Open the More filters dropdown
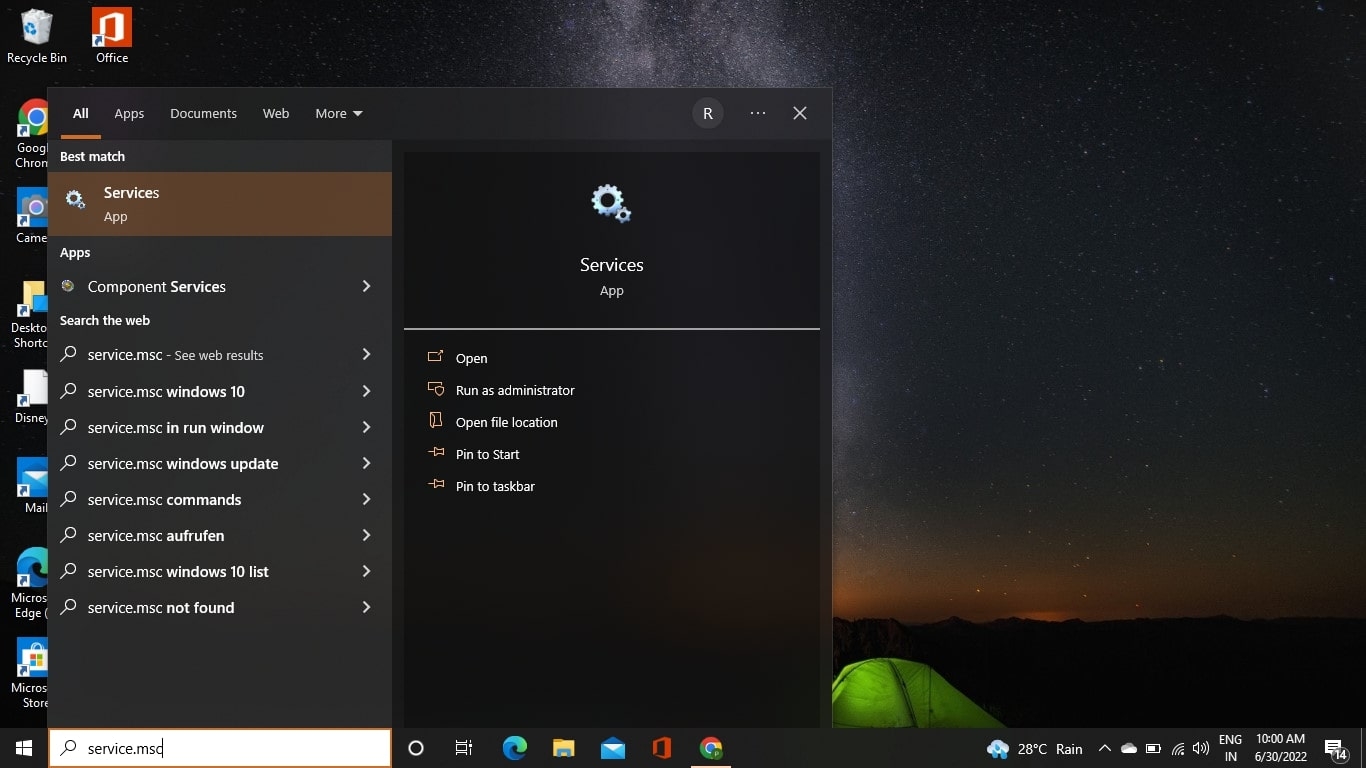The width and height of the screenshot is (1366, 768). [x=339, y=113]
